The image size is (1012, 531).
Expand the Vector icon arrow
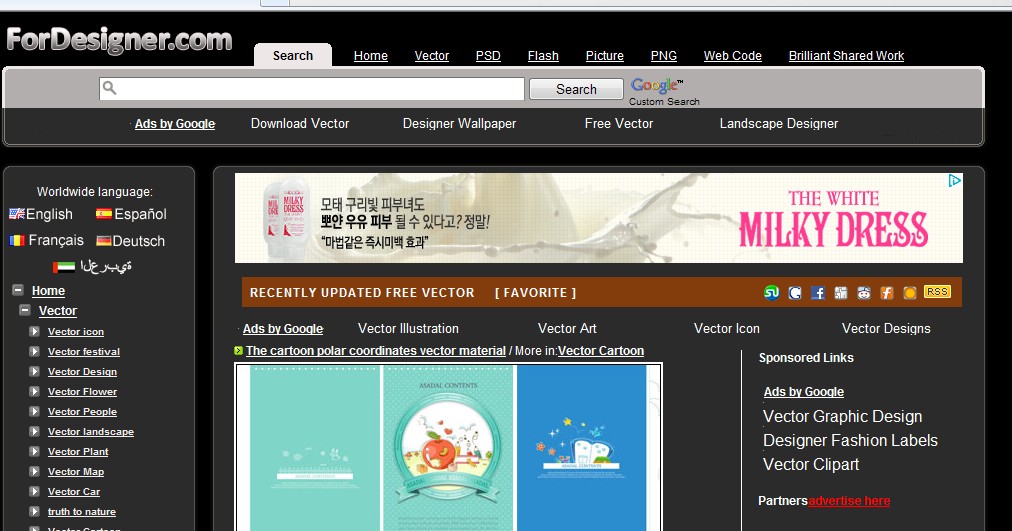(34, 331)
